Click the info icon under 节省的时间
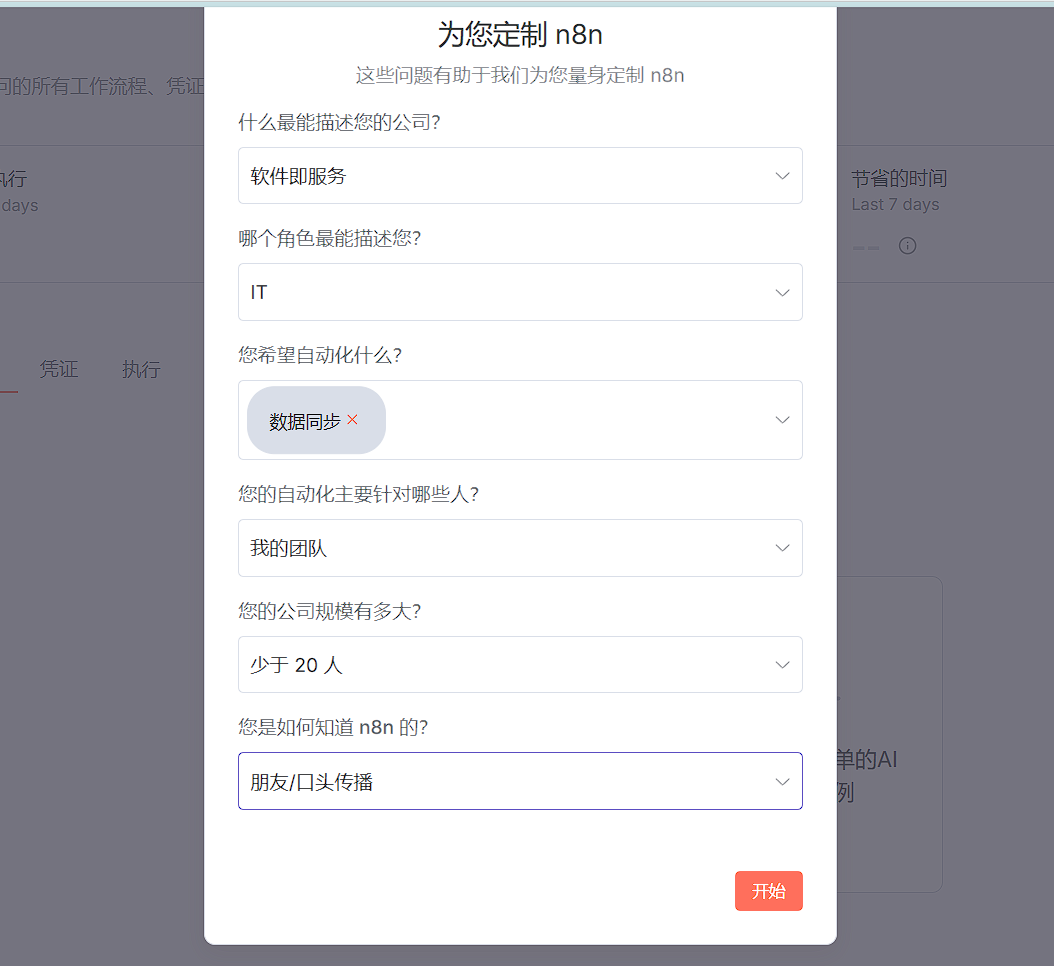 tap(907, 246)
